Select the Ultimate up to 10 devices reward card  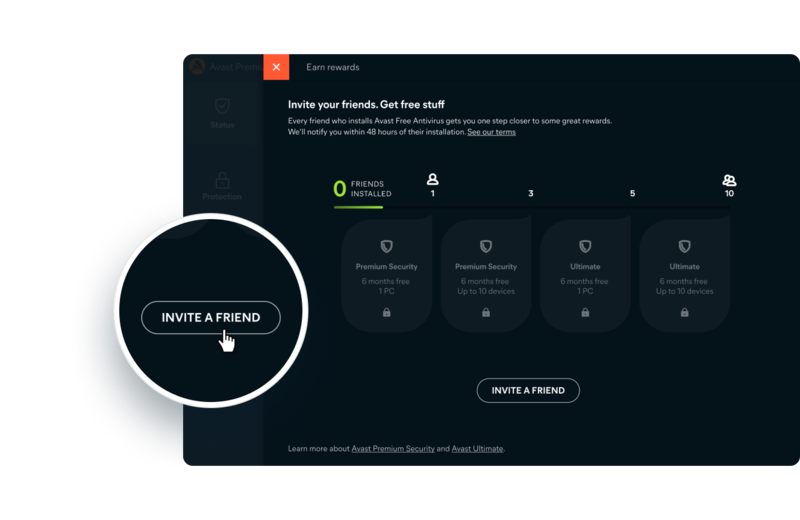[685, 274]
